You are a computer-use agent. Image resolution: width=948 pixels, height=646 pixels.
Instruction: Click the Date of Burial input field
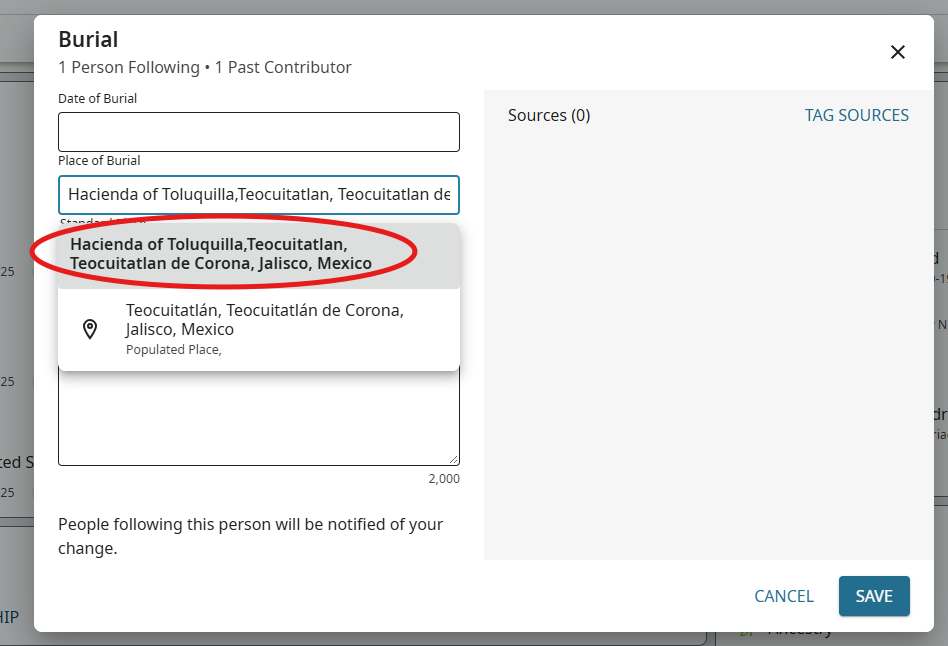pyautogui.click(x=259, y=132)
